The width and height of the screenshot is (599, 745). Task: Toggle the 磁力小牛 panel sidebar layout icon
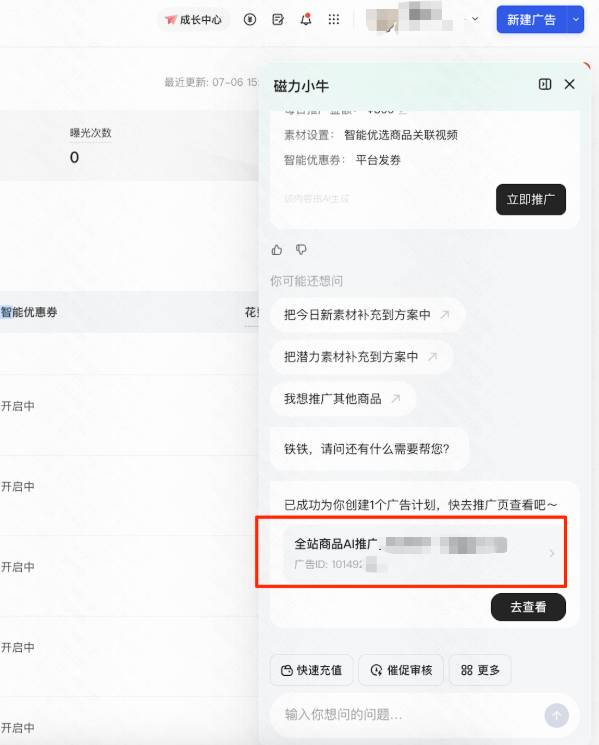coord(545,85)
